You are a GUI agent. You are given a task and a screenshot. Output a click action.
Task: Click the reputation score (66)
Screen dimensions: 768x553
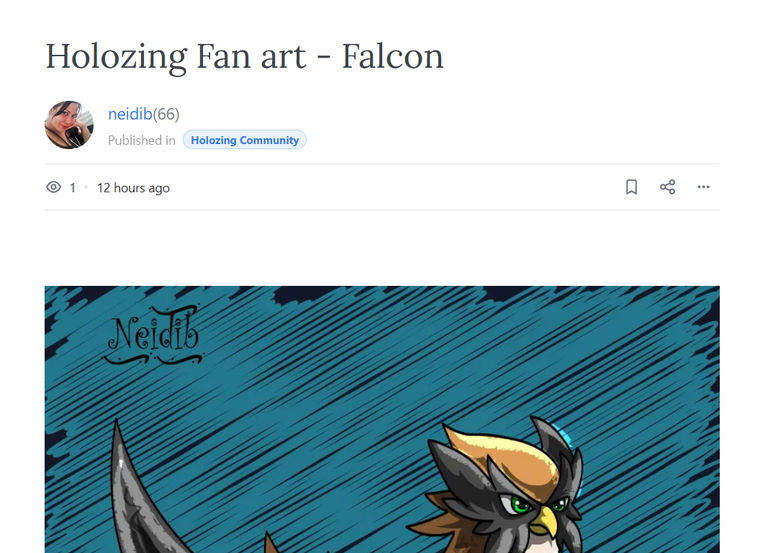pos(166,114)
